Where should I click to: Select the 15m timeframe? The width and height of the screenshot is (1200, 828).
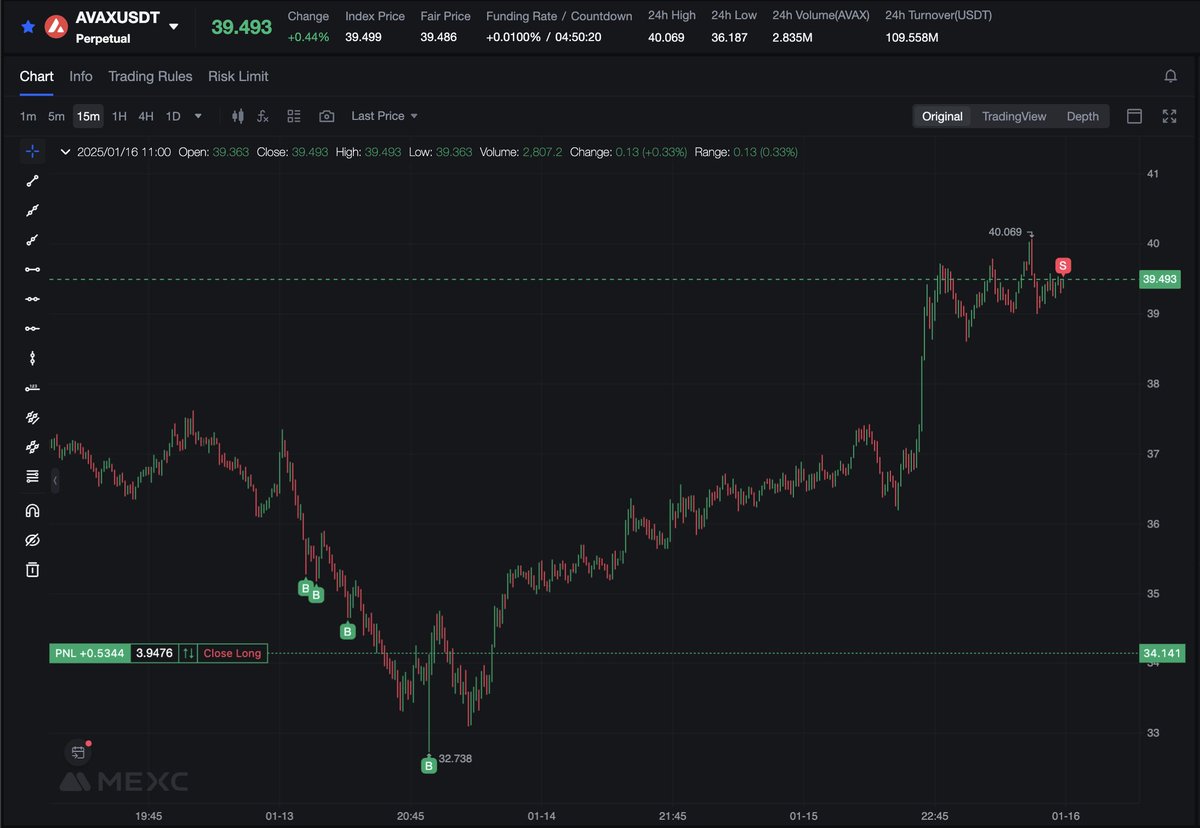[x=89, y=116]
